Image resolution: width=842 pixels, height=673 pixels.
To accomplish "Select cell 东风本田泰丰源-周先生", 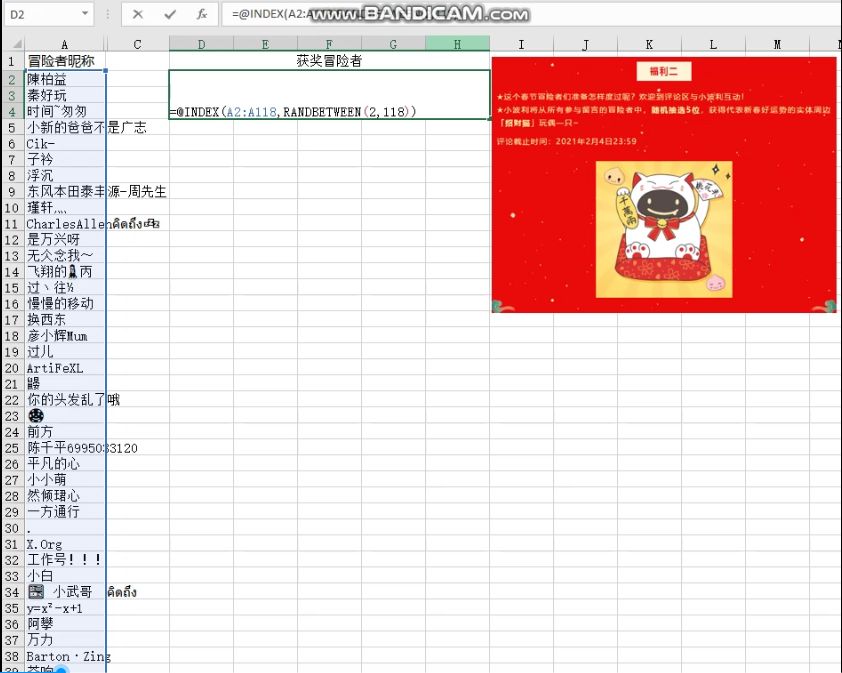I will tap(64, 191).
